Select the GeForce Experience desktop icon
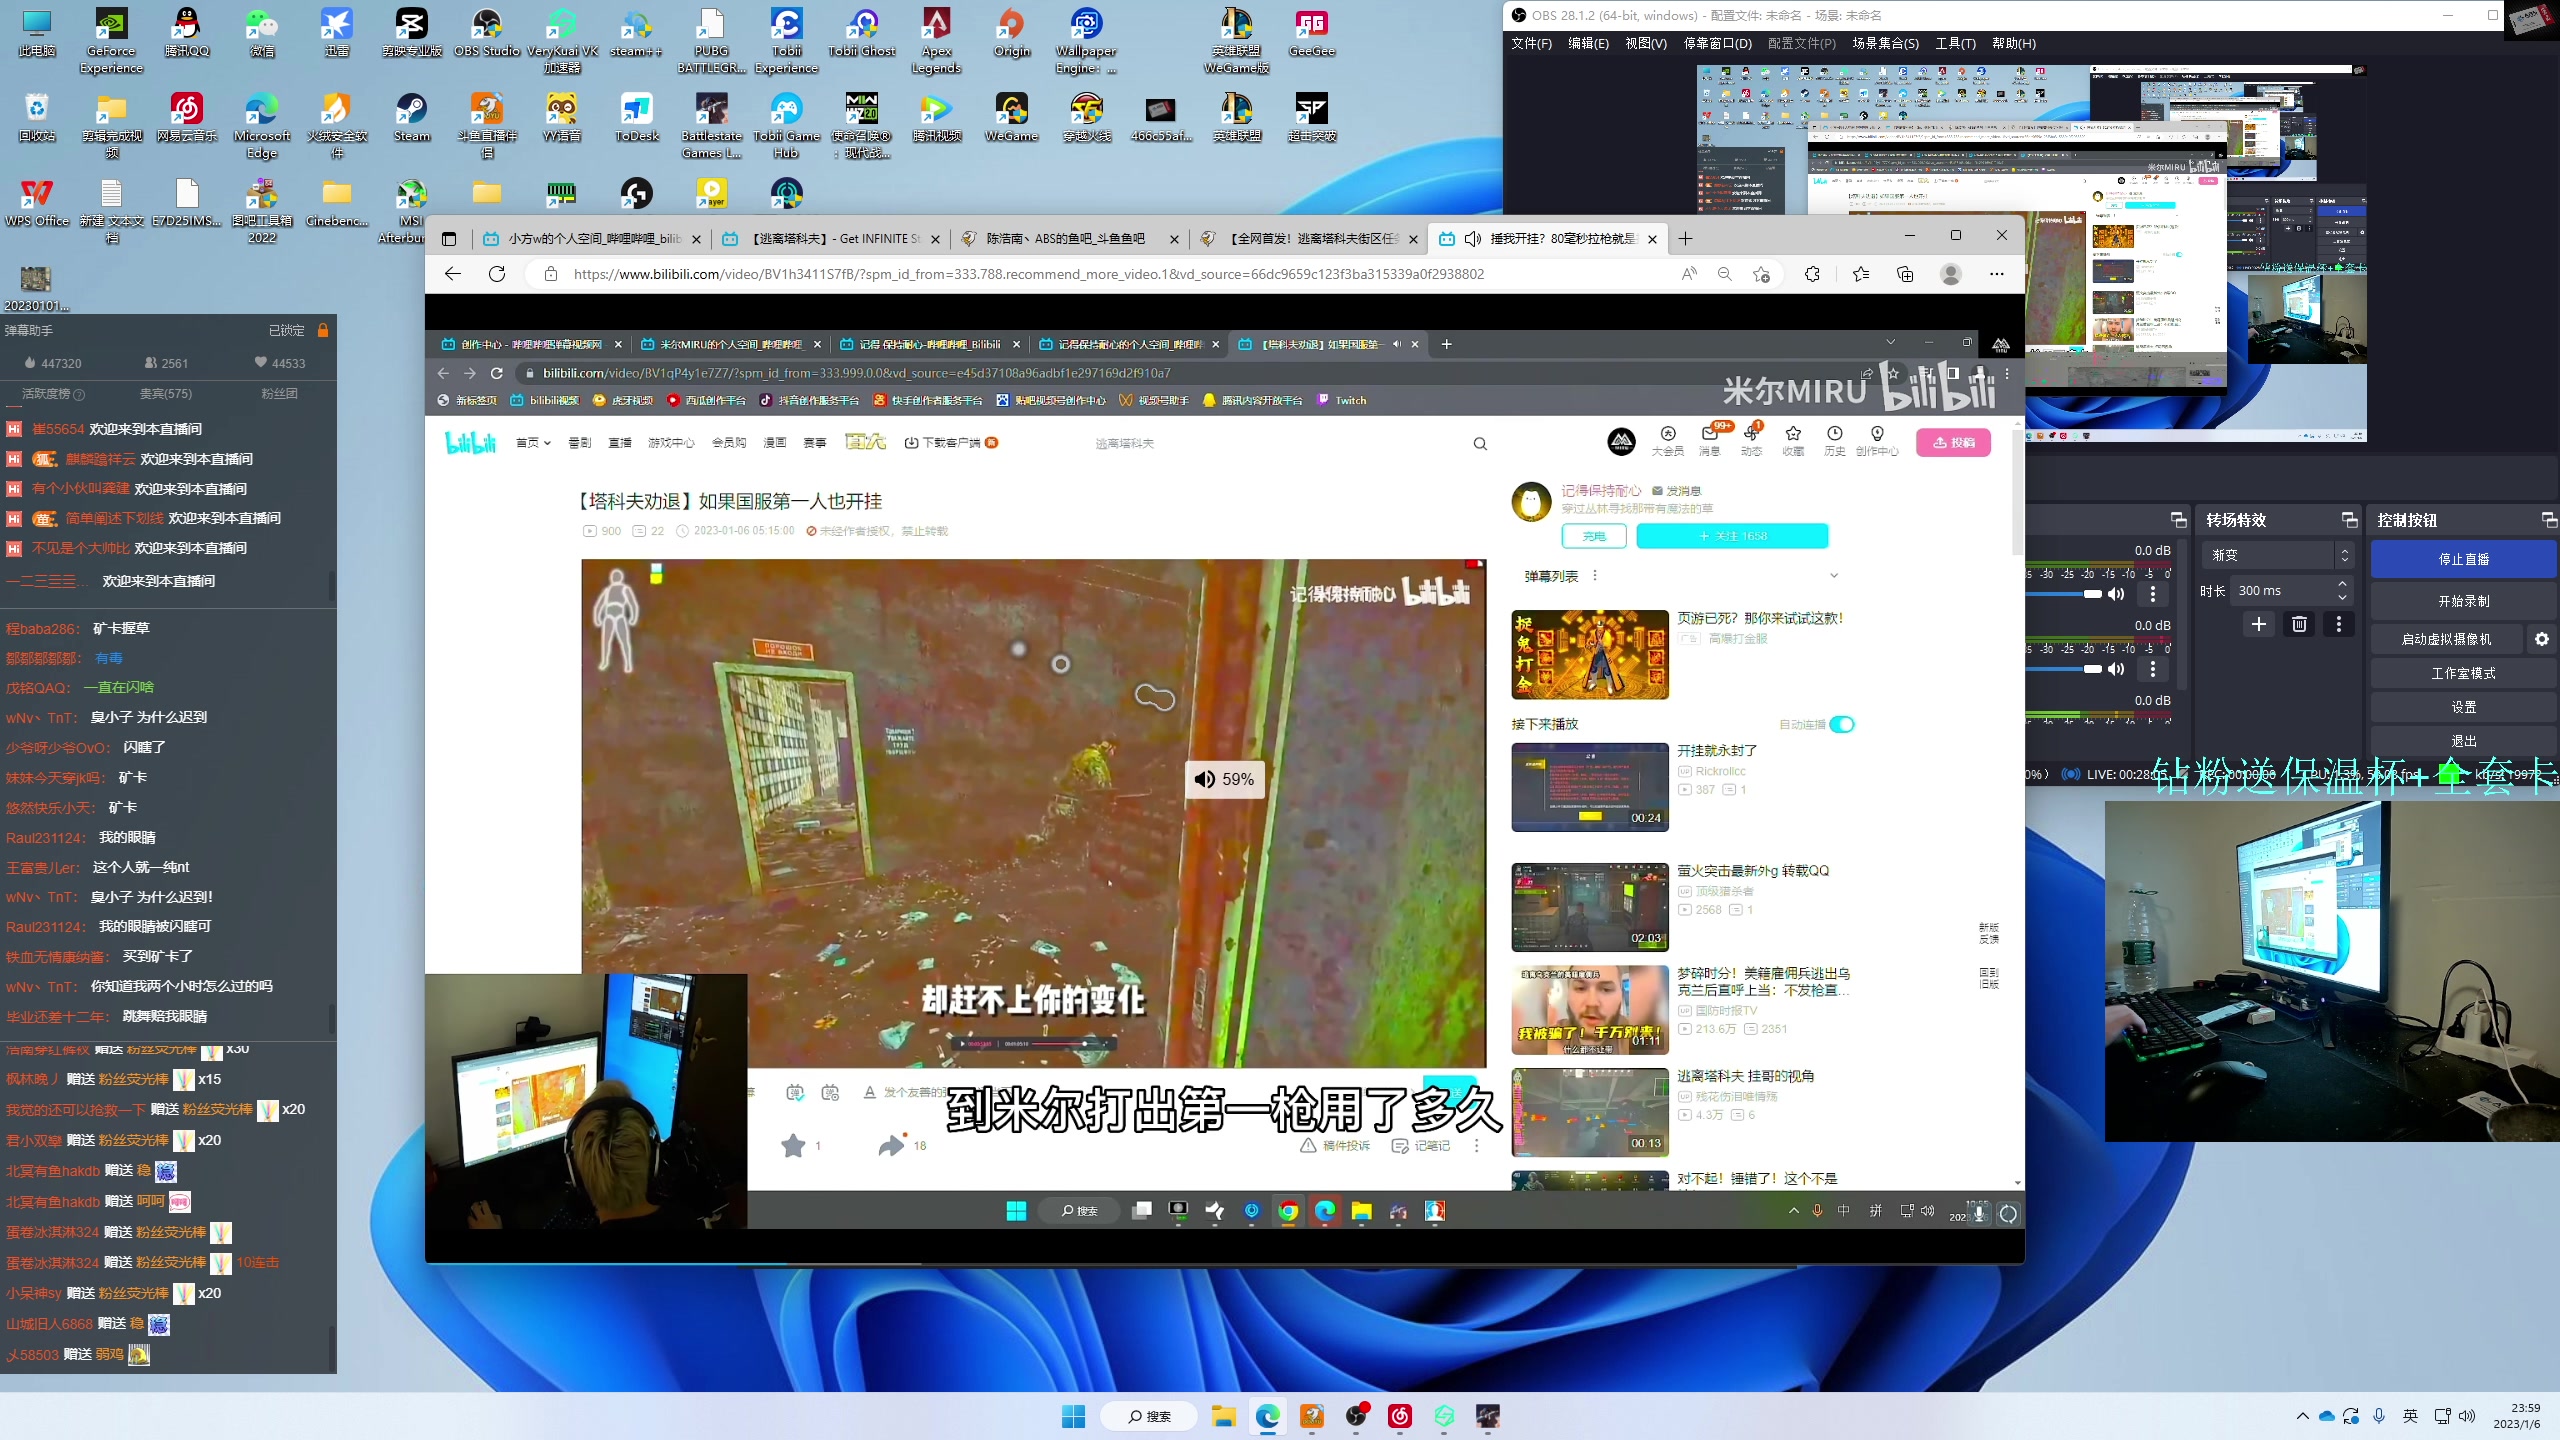The height and width of the screenshot is (1440, 2560). (112, 41)
